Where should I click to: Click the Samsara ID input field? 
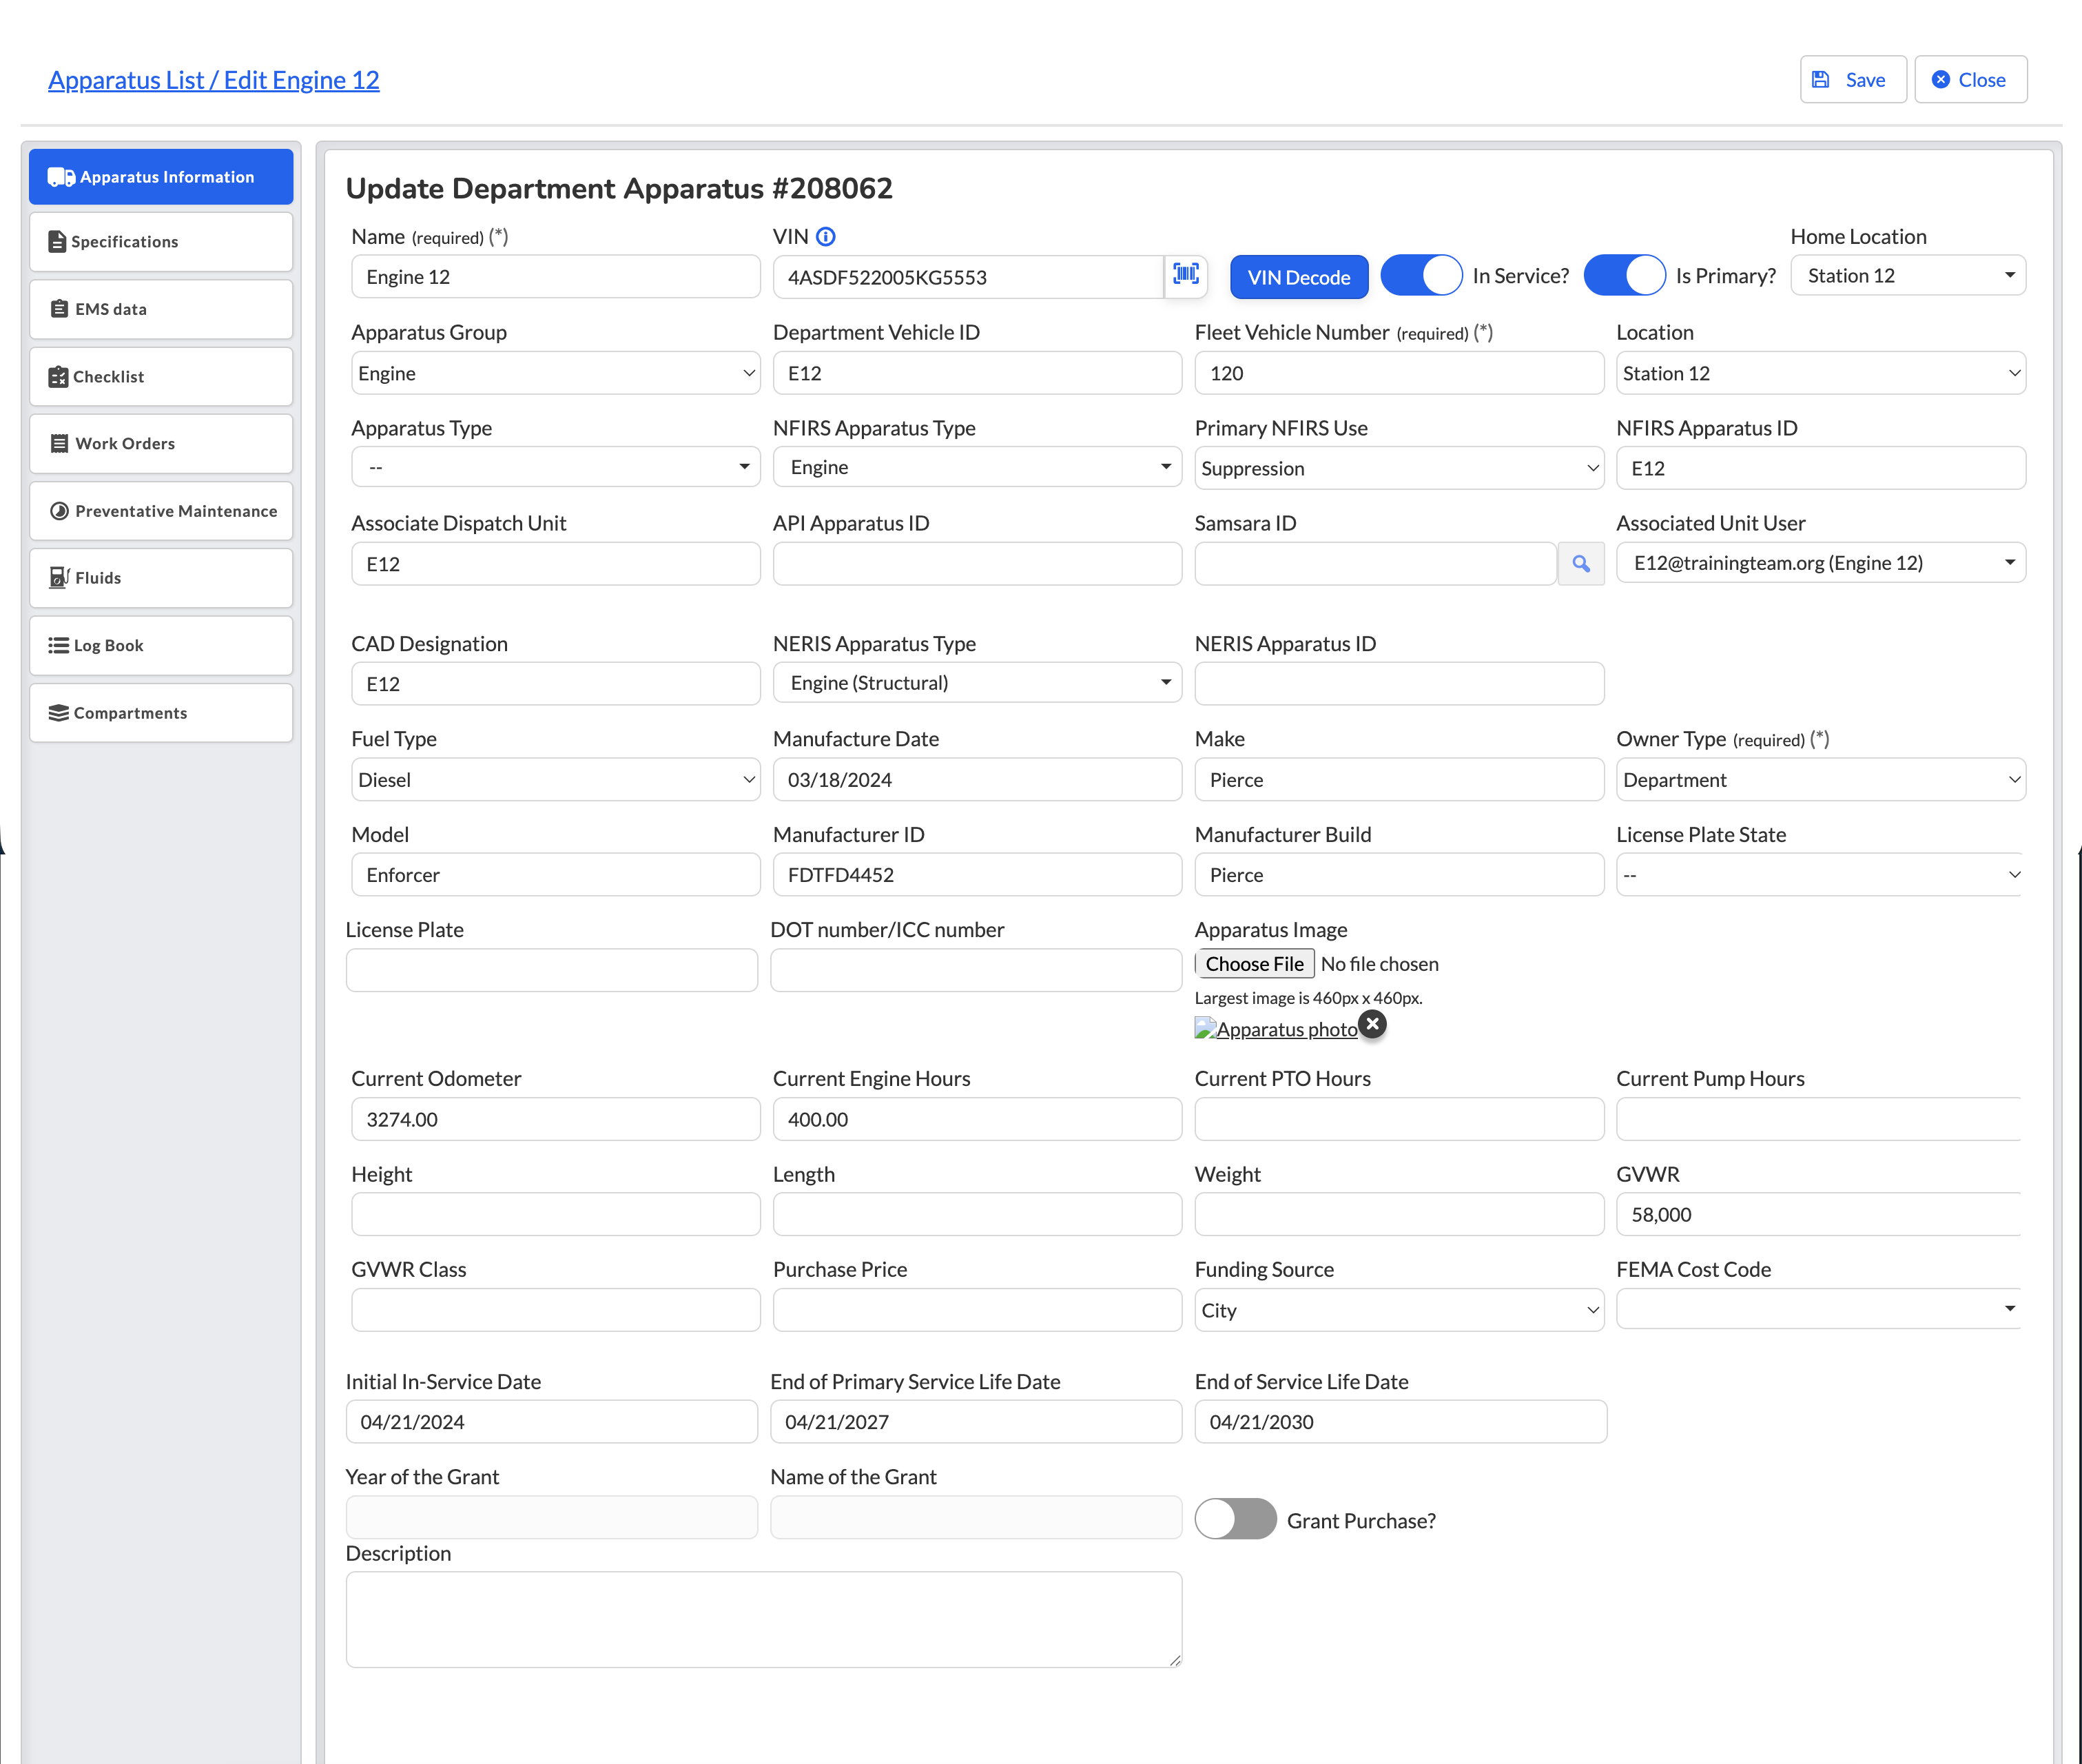click(1375, 564)
